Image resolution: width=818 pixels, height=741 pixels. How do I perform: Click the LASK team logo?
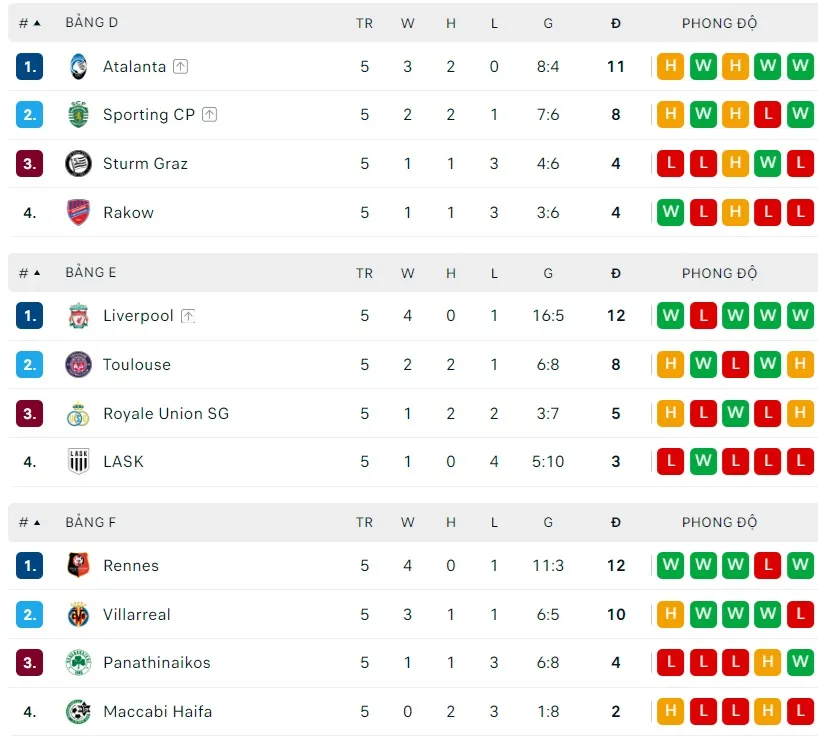tap(78, 461)
